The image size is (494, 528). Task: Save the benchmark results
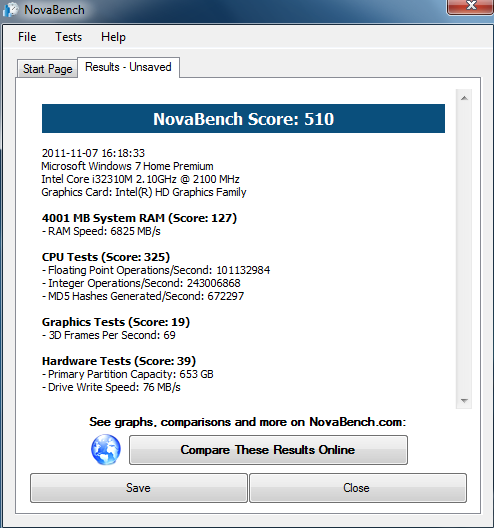tap(139, 488)
